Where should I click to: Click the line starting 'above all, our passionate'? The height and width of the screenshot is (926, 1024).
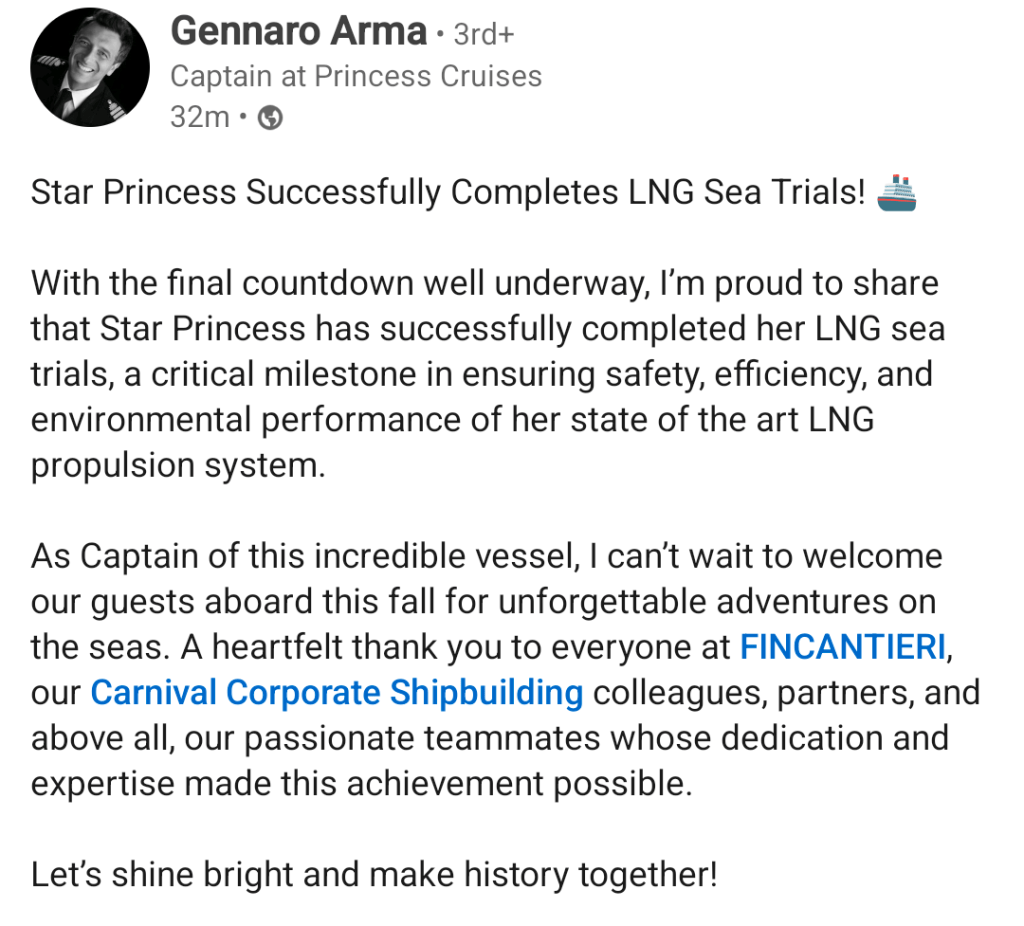[x=489, y=739]
